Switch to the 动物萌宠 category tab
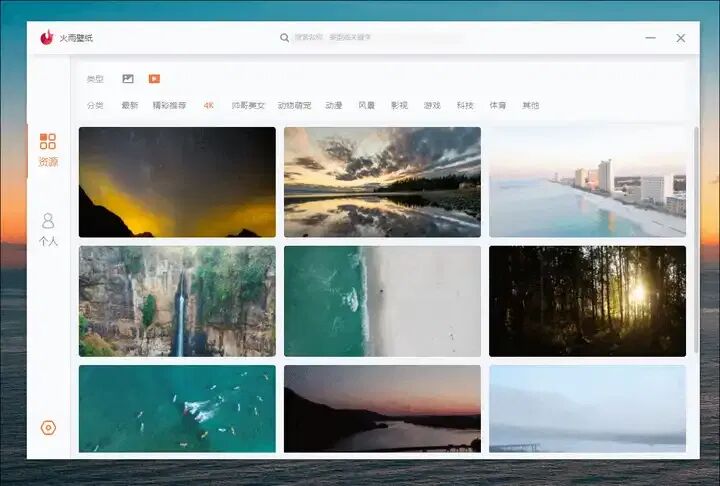 294,105
